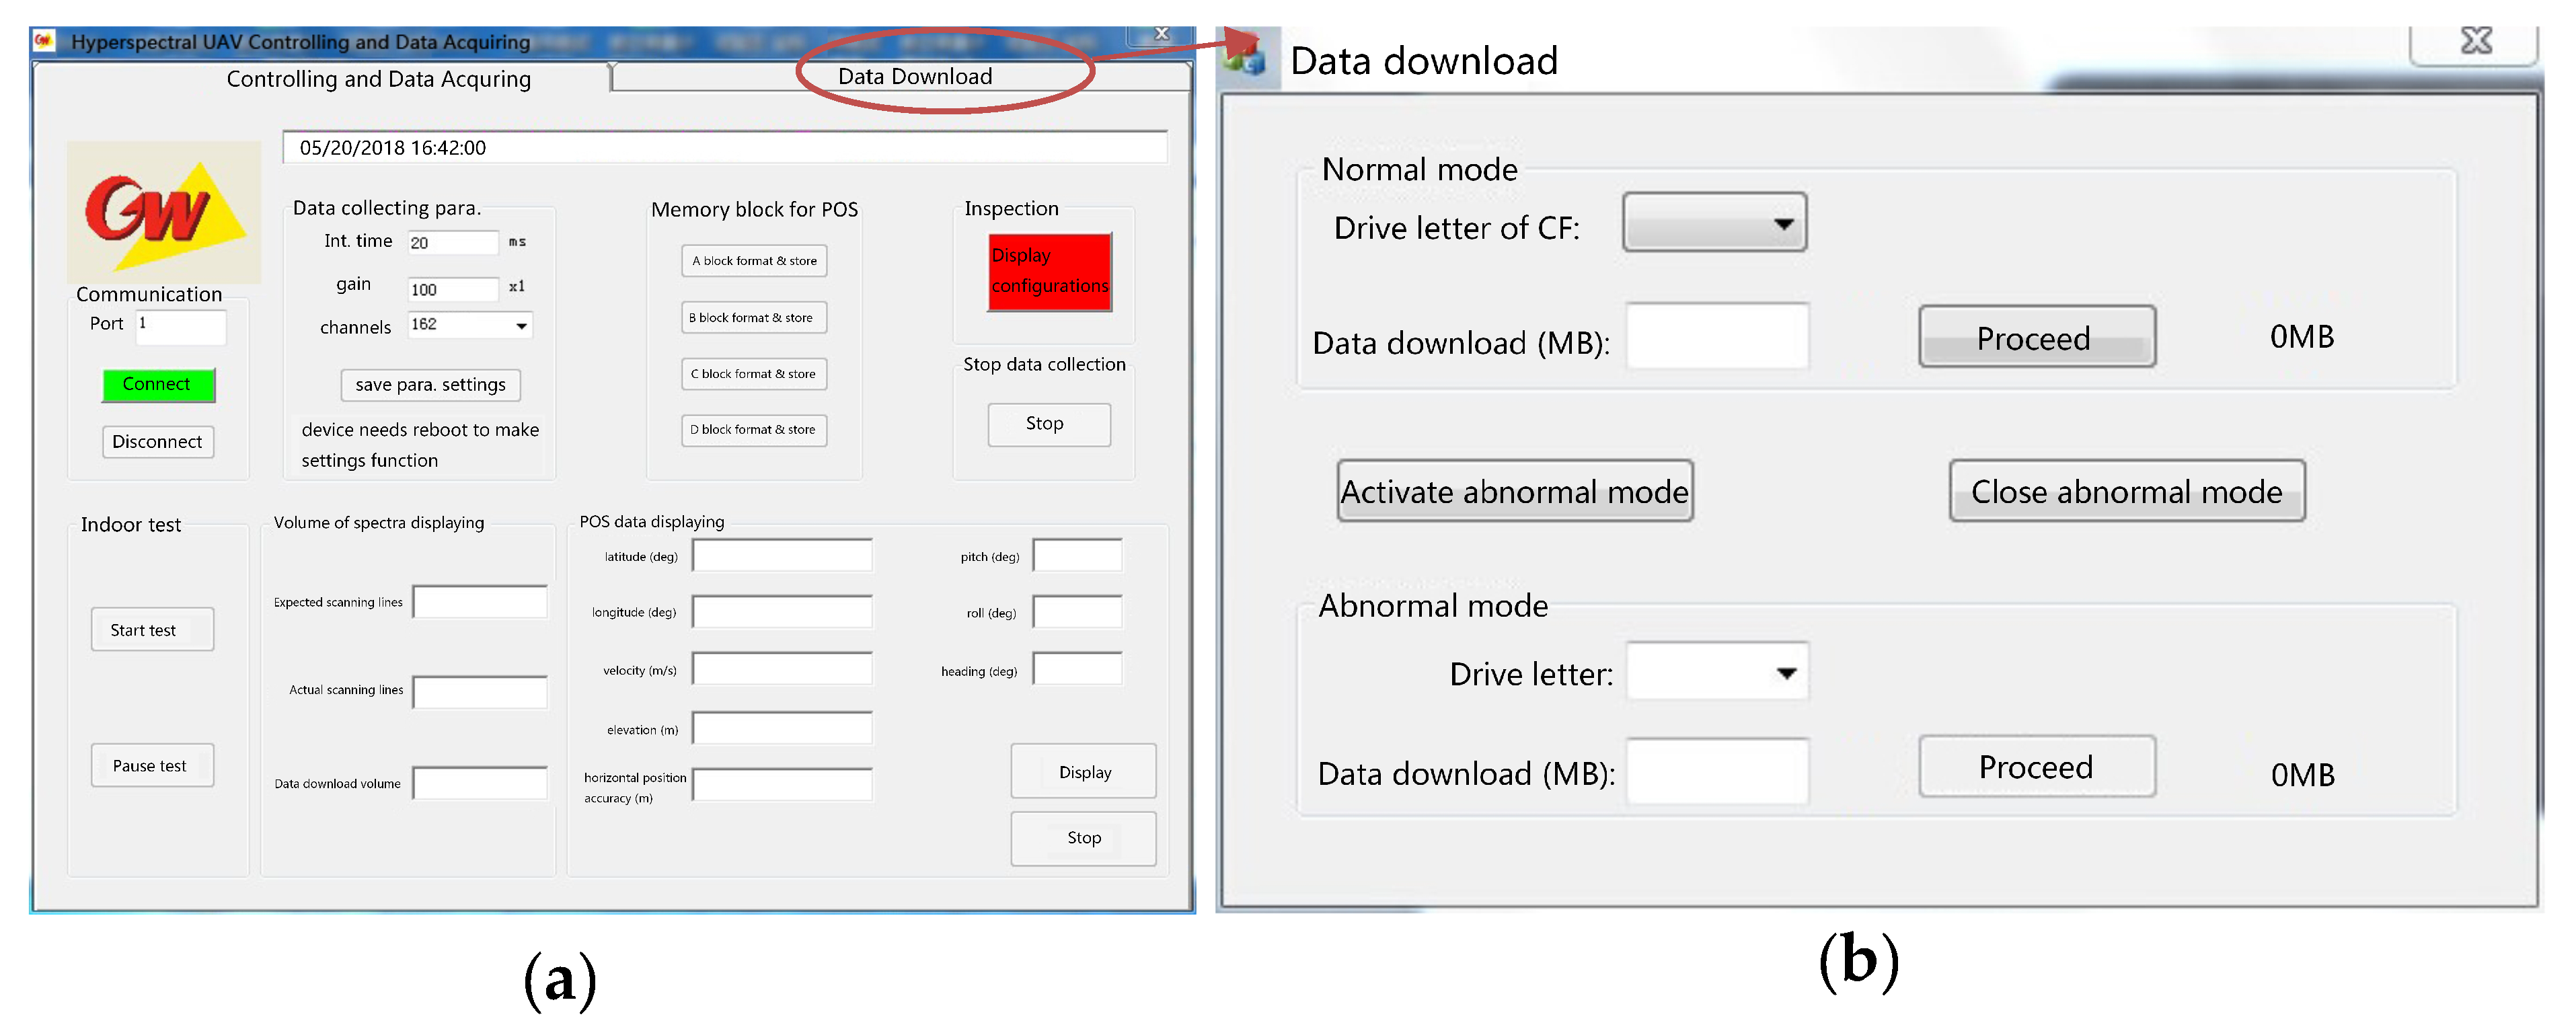Click the Actual scanning lines field
2576x1031 pixels.
coord(480,693)
